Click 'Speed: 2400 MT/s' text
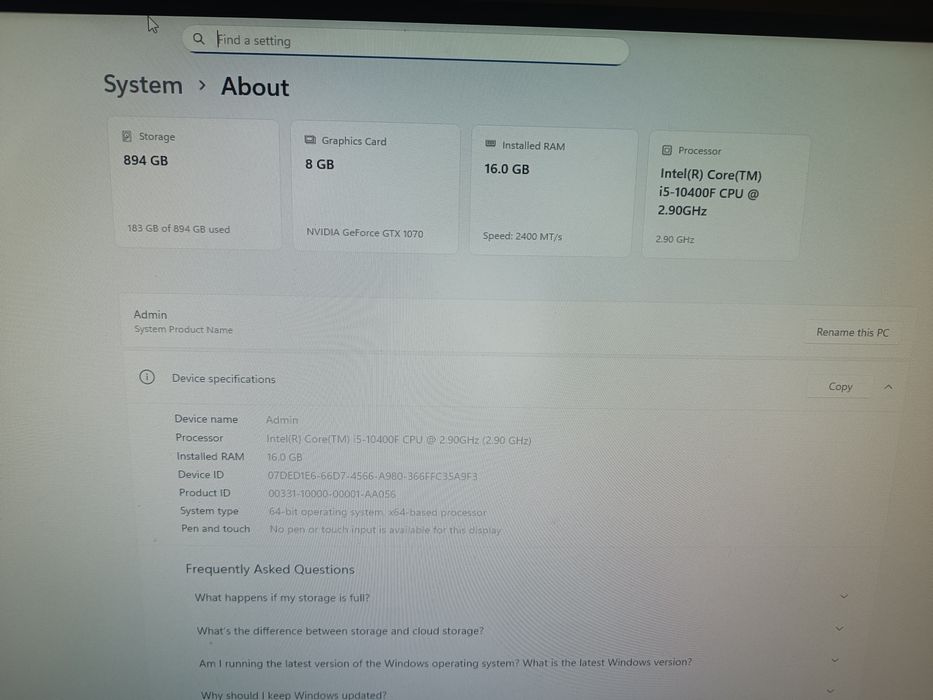This screenshot has height=700, width=933. [522, 236]
